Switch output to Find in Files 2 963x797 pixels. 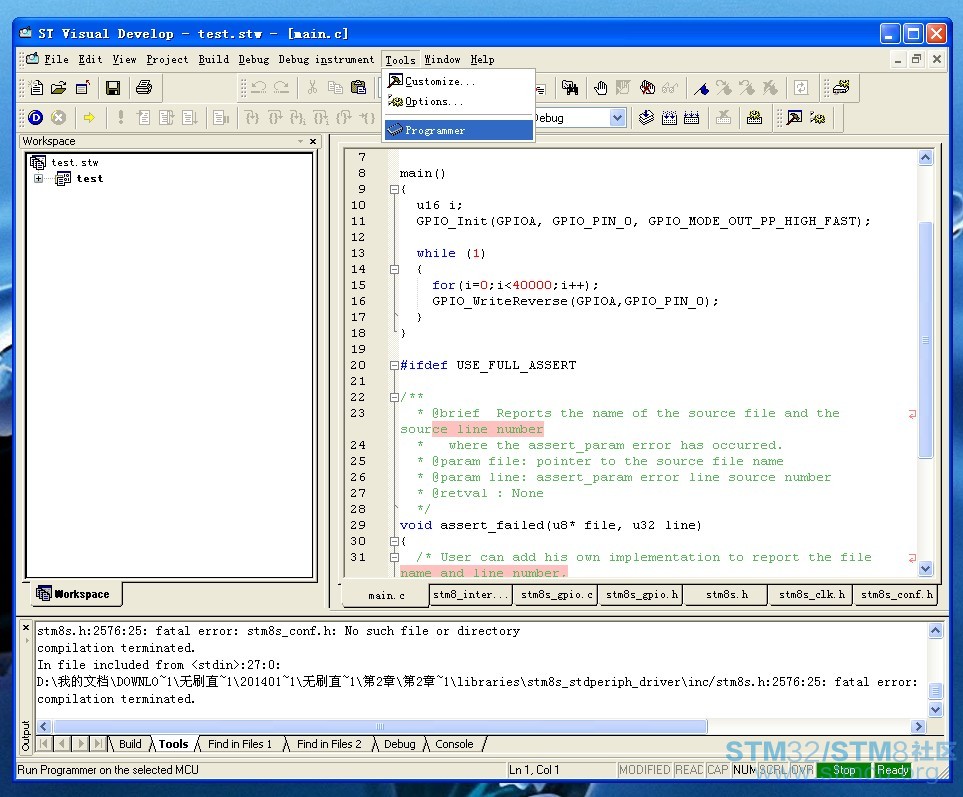click(x=329, y=744)
